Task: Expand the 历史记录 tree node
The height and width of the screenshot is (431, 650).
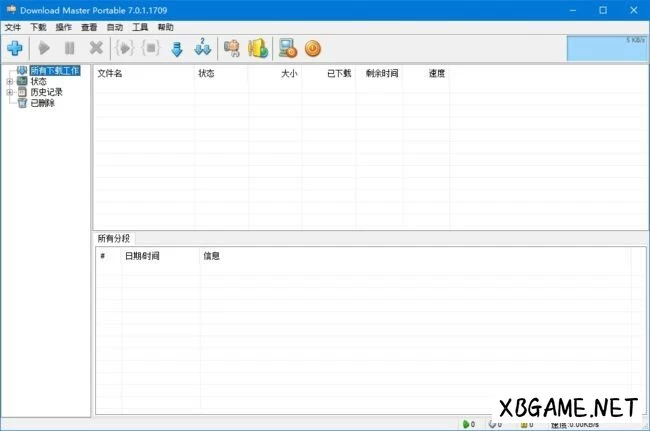Action: [x=10, y=92]
